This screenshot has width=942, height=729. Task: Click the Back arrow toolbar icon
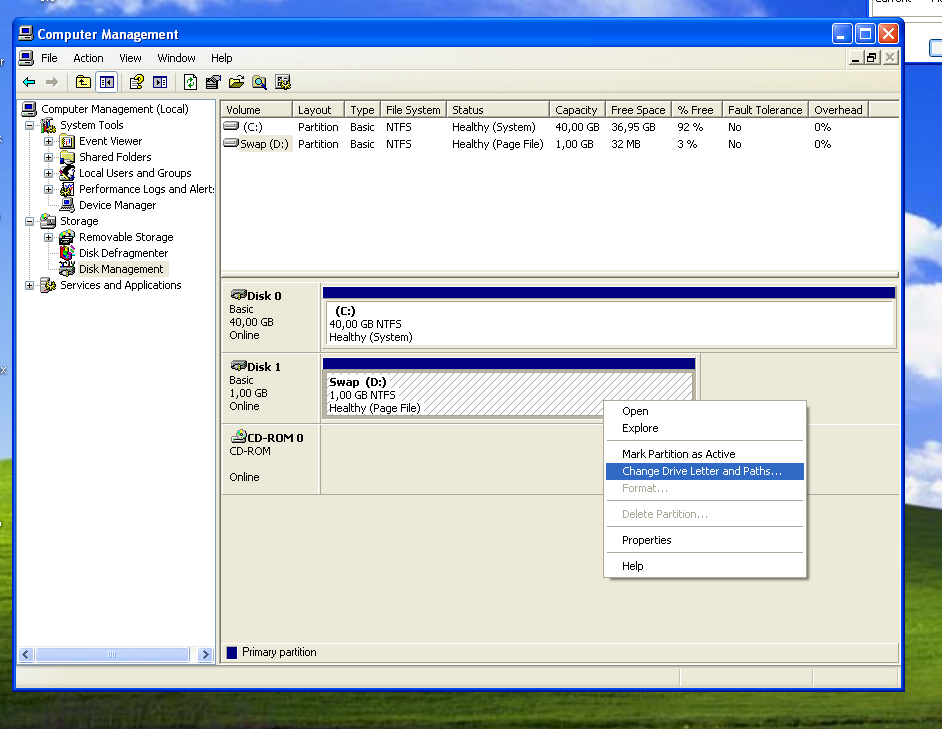tap(29, 82)
